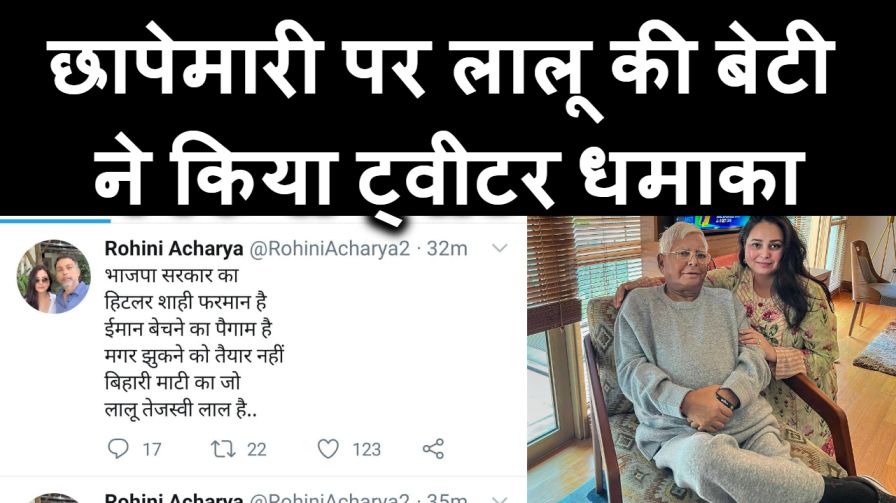Retweet the first tweet using retweet icon
This screenshot has height=503, width=896.
[223, 449]
